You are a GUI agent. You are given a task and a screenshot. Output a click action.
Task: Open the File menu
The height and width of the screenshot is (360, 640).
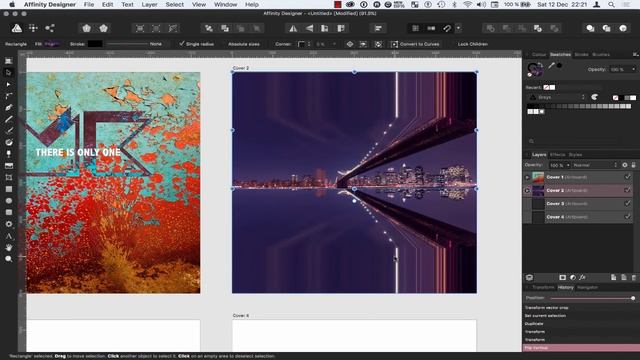89,4
